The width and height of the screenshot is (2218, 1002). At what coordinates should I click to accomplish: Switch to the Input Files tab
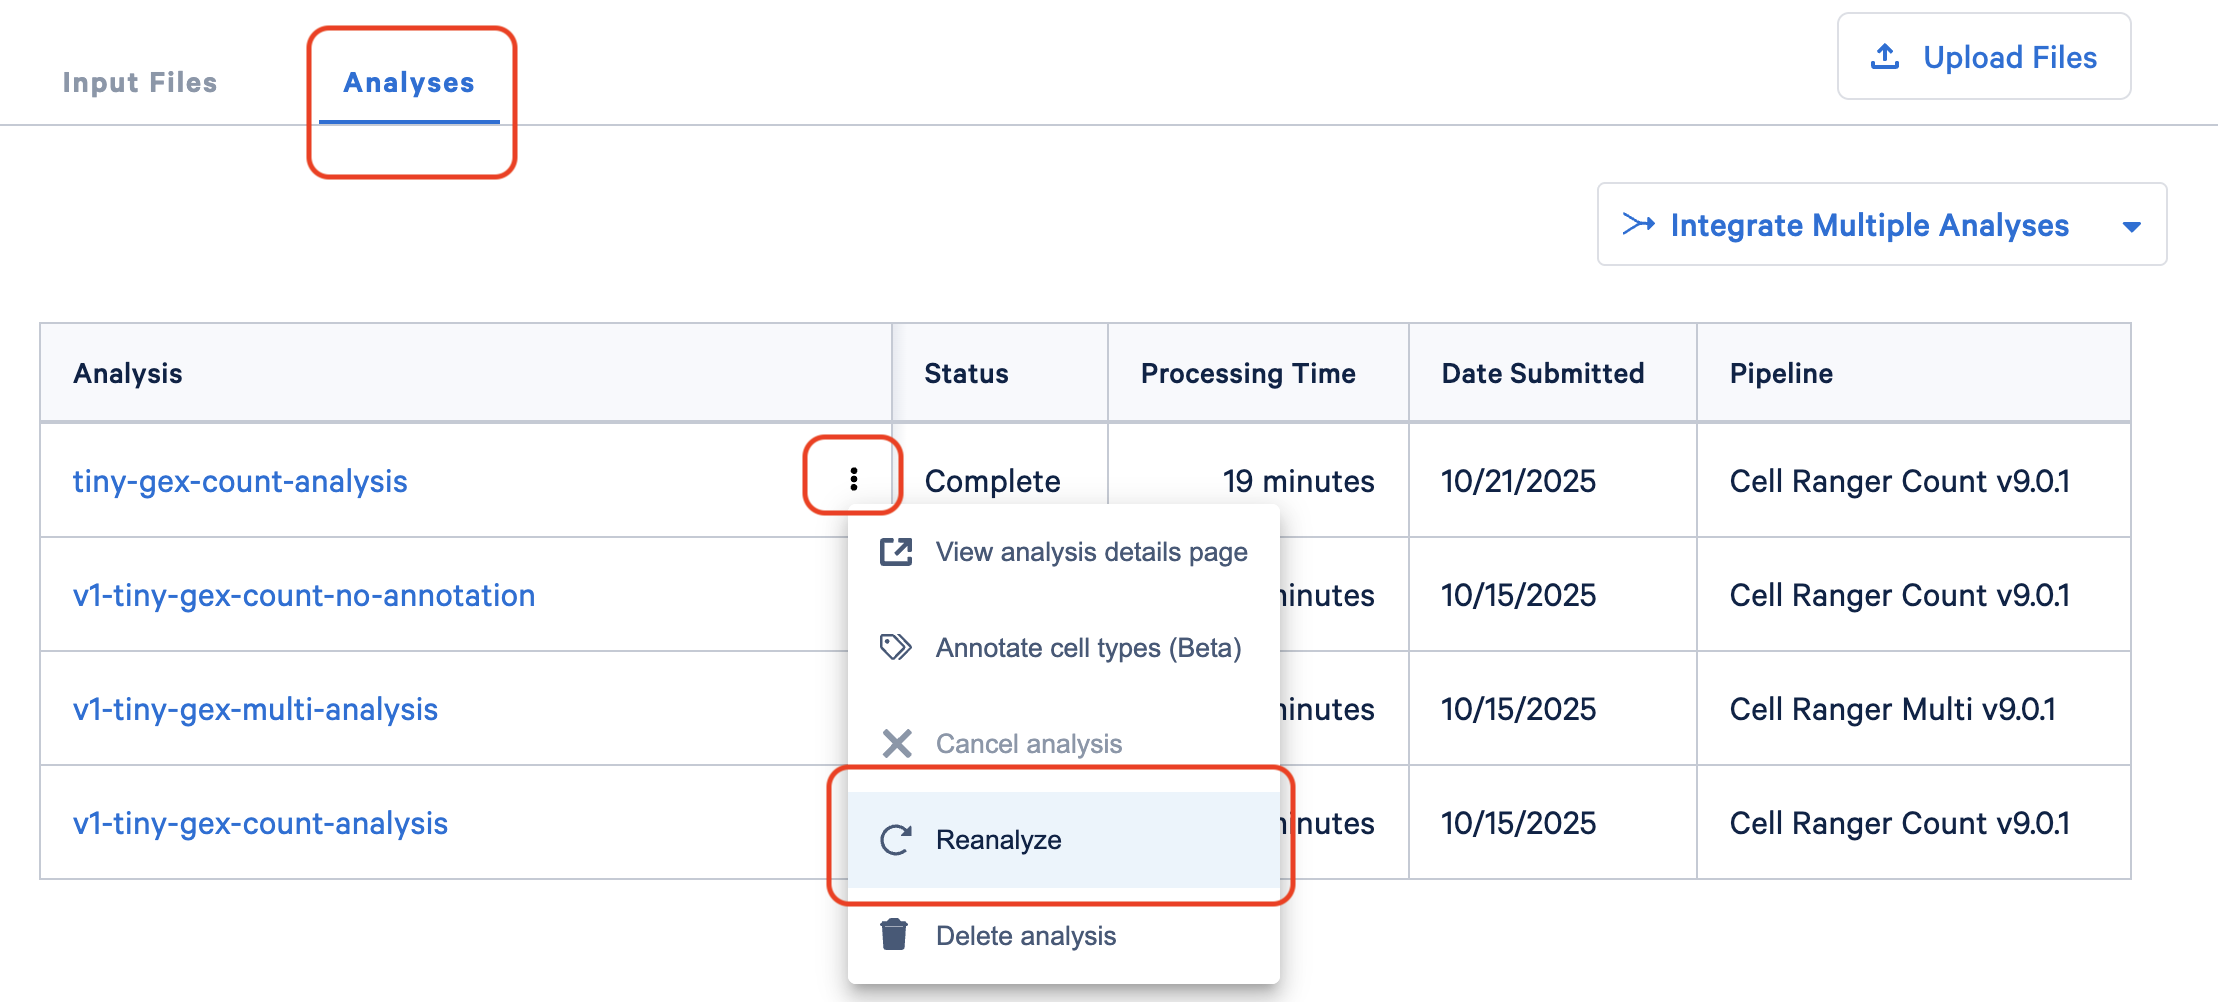click(140, 82)
